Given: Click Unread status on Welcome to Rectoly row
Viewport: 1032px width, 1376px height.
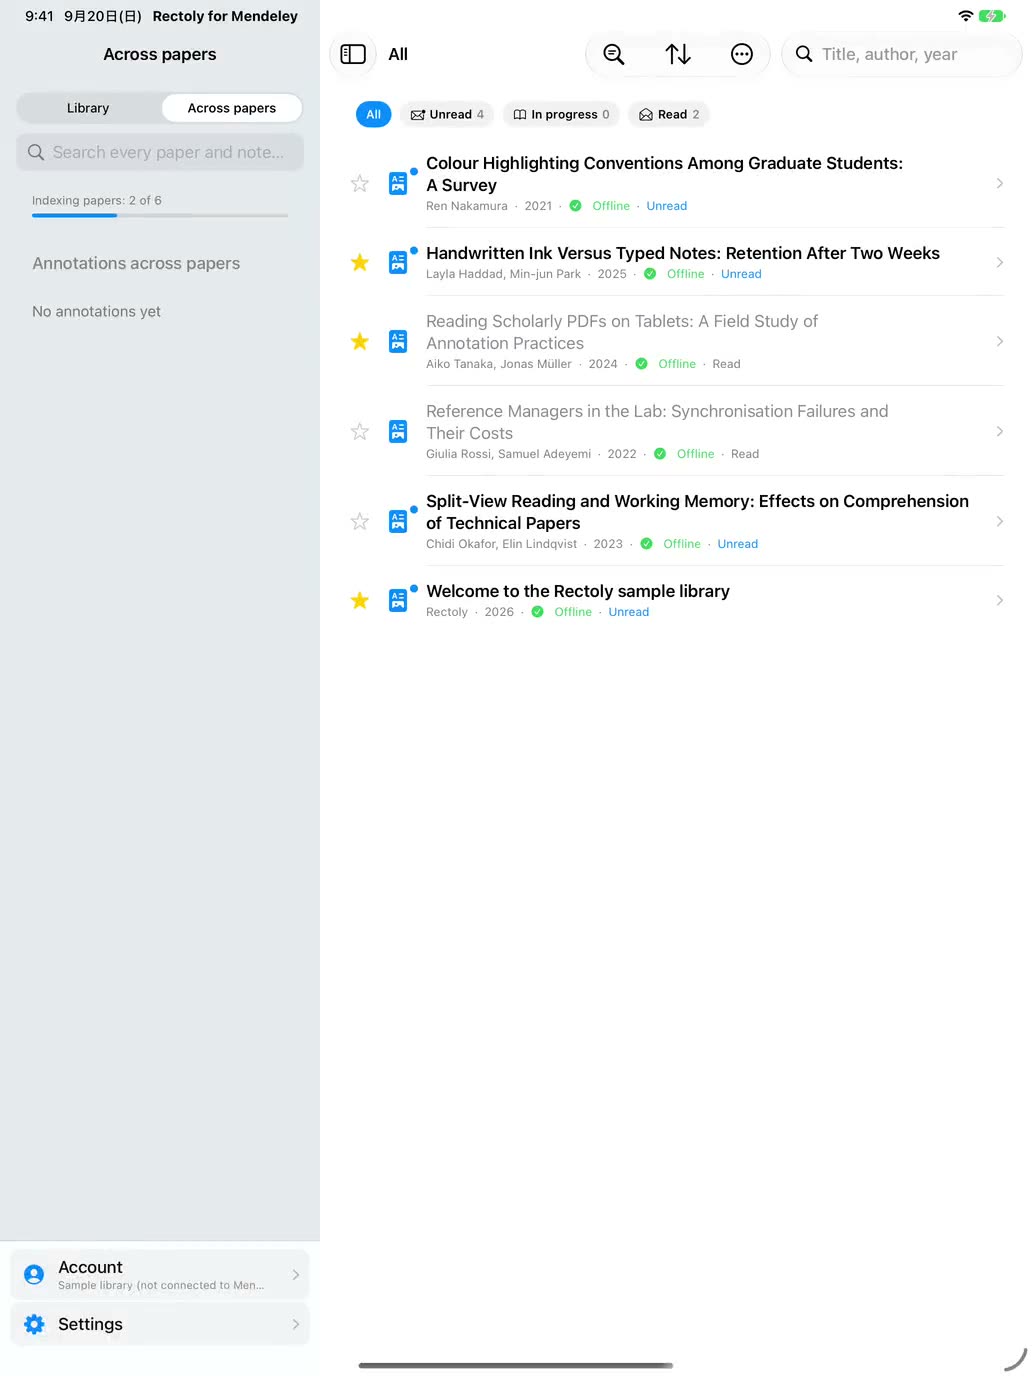Looking at the screenshot, I should [629, 612].
